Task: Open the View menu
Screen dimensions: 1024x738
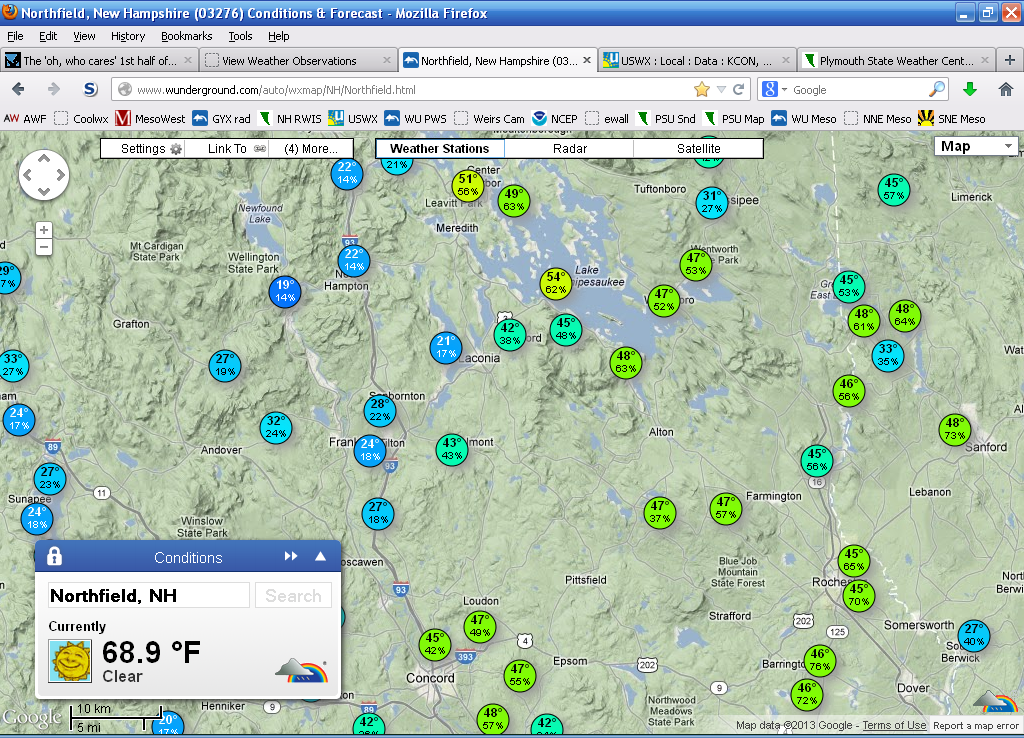Action: pos(84,36)
